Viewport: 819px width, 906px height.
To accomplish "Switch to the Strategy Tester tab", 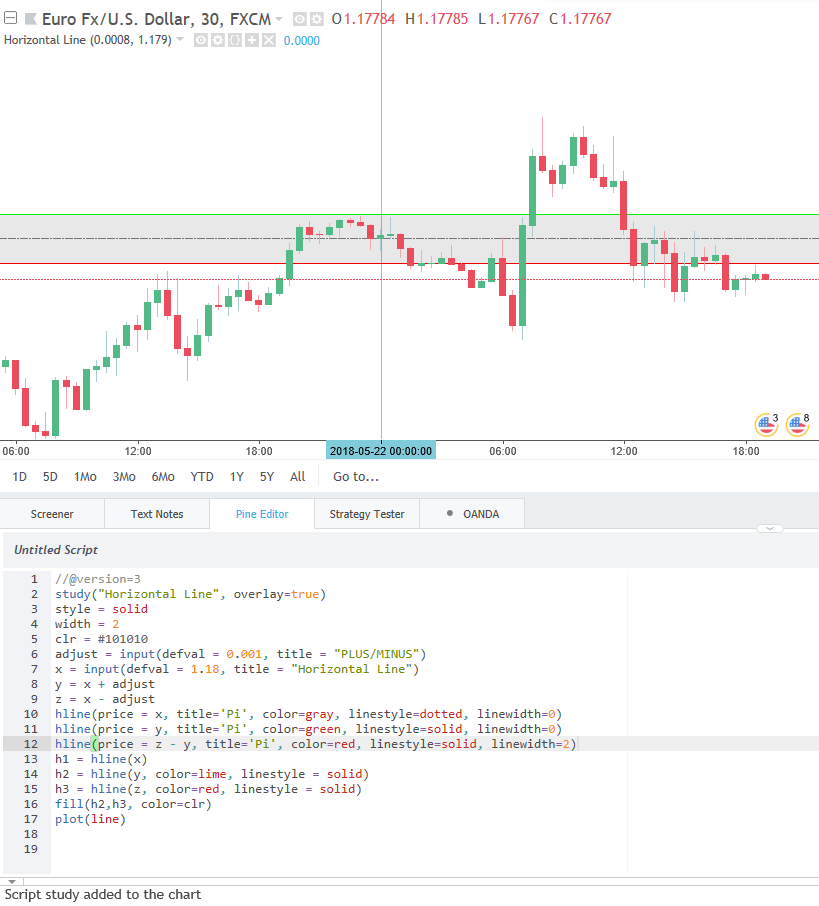I will pyautogui.click(x=367, y=514).
